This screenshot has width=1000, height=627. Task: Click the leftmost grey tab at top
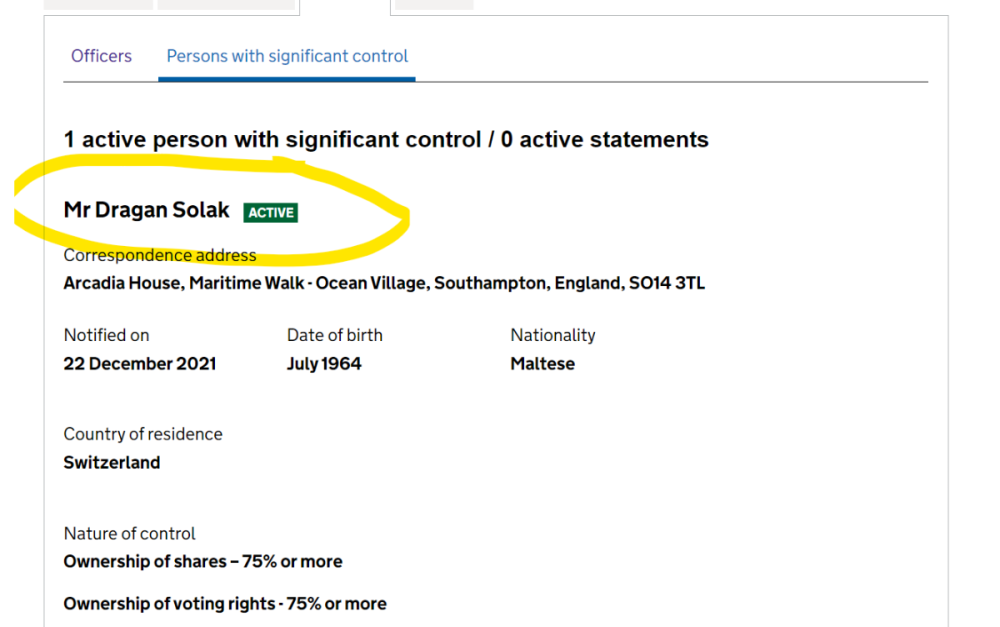pos(98,4)
